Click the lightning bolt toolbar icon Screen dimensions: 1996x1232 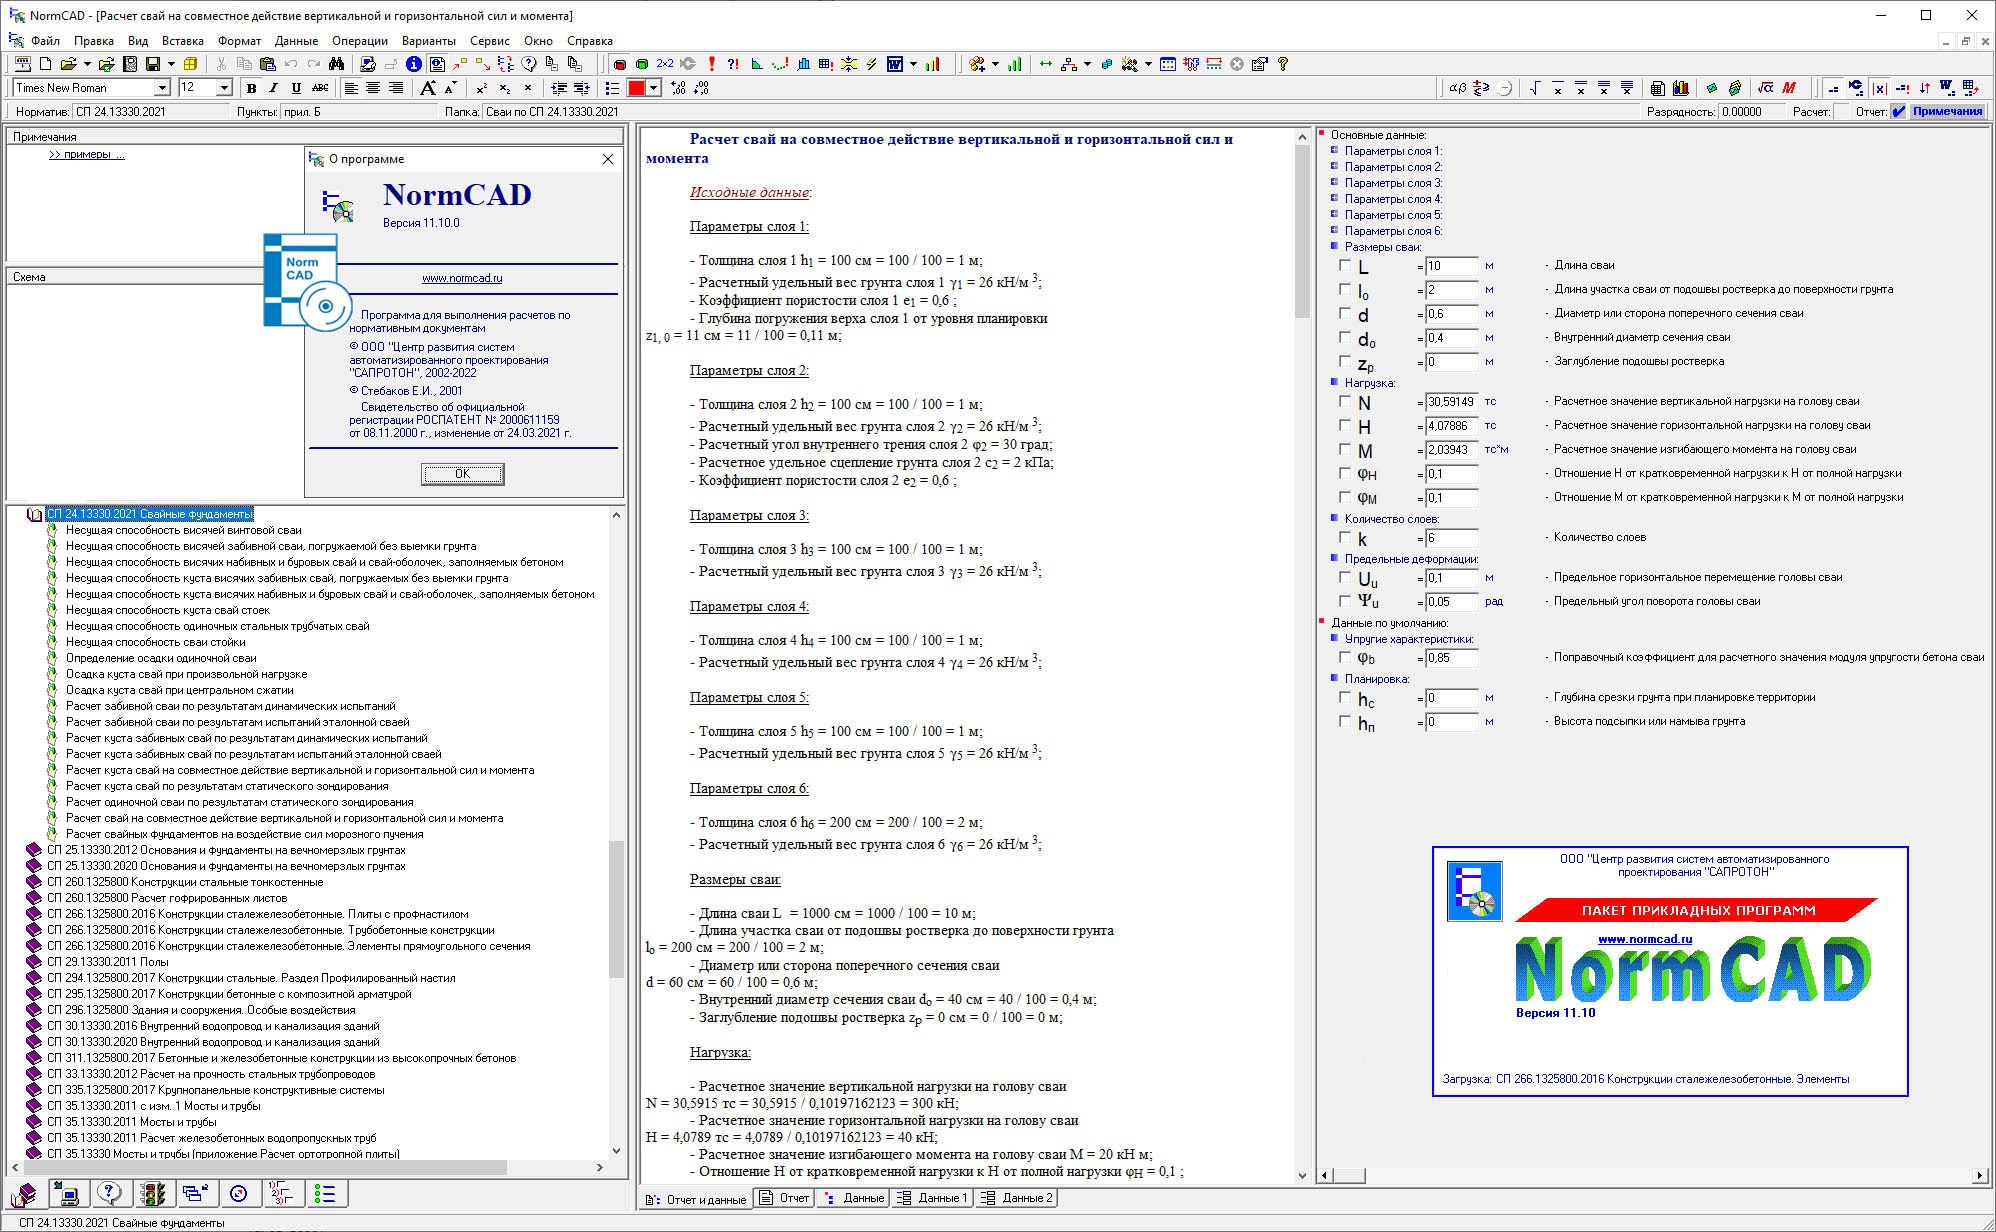tap(871, 64)
